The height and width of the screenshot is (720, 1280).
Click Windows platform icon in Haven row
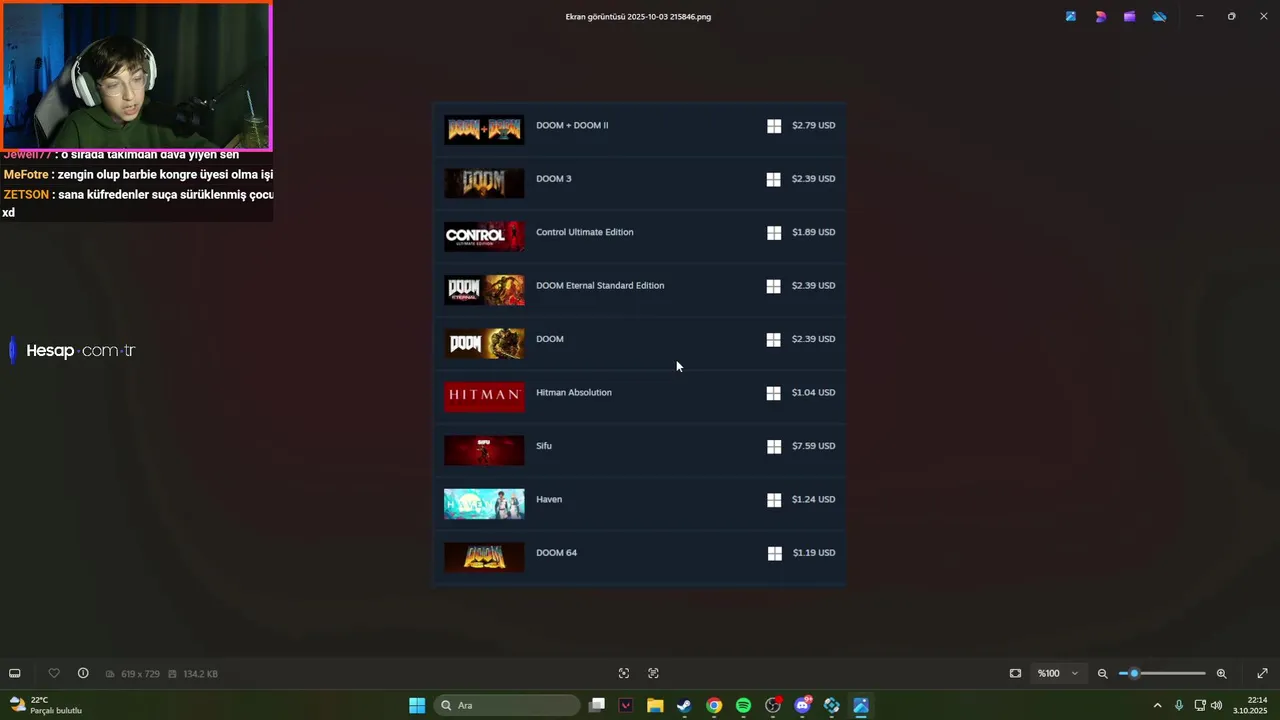(x=773, y=500)
